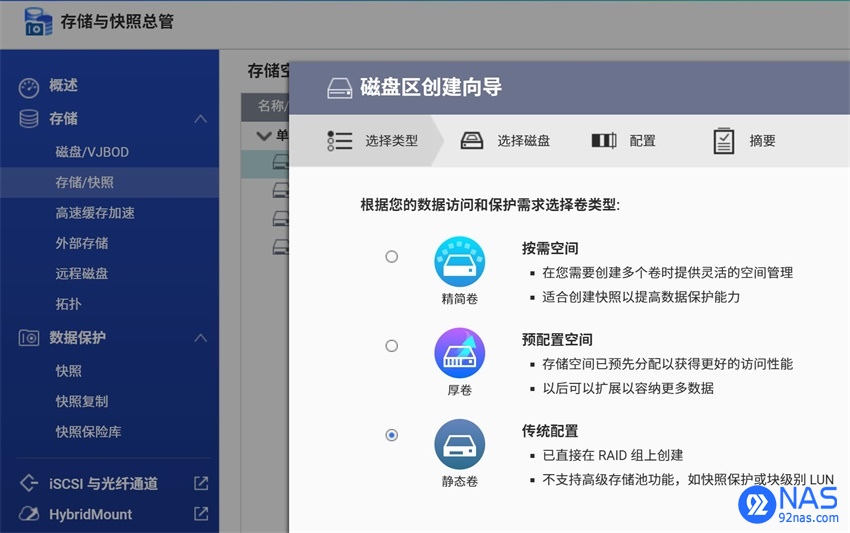Viewport: 850px width, 533px height.
Task: Collapse the storage list tree chevron
Action: [264, 136]
